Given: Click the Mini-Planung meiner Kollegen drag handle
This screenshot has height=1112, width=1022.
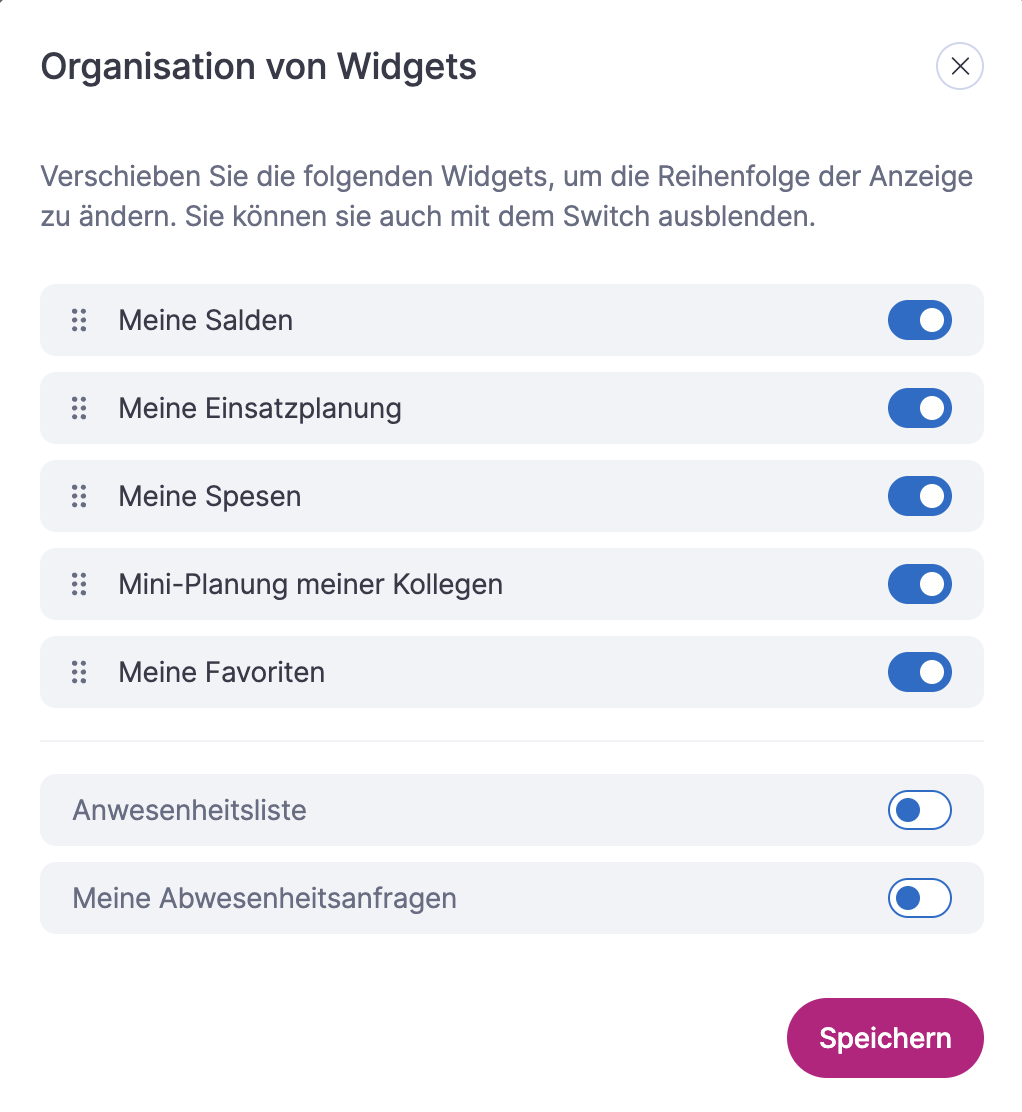Looking at the screenshot, I should [x=79, y=584].
